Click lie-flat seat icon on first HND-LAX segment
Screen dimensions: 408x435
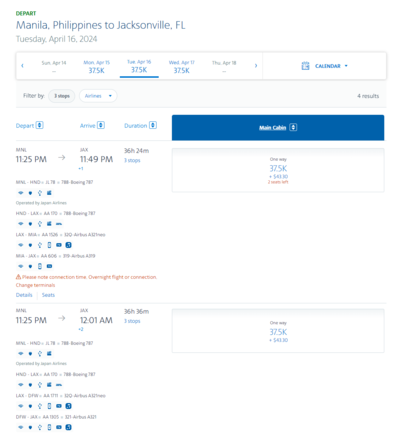[x=59, y=224]
